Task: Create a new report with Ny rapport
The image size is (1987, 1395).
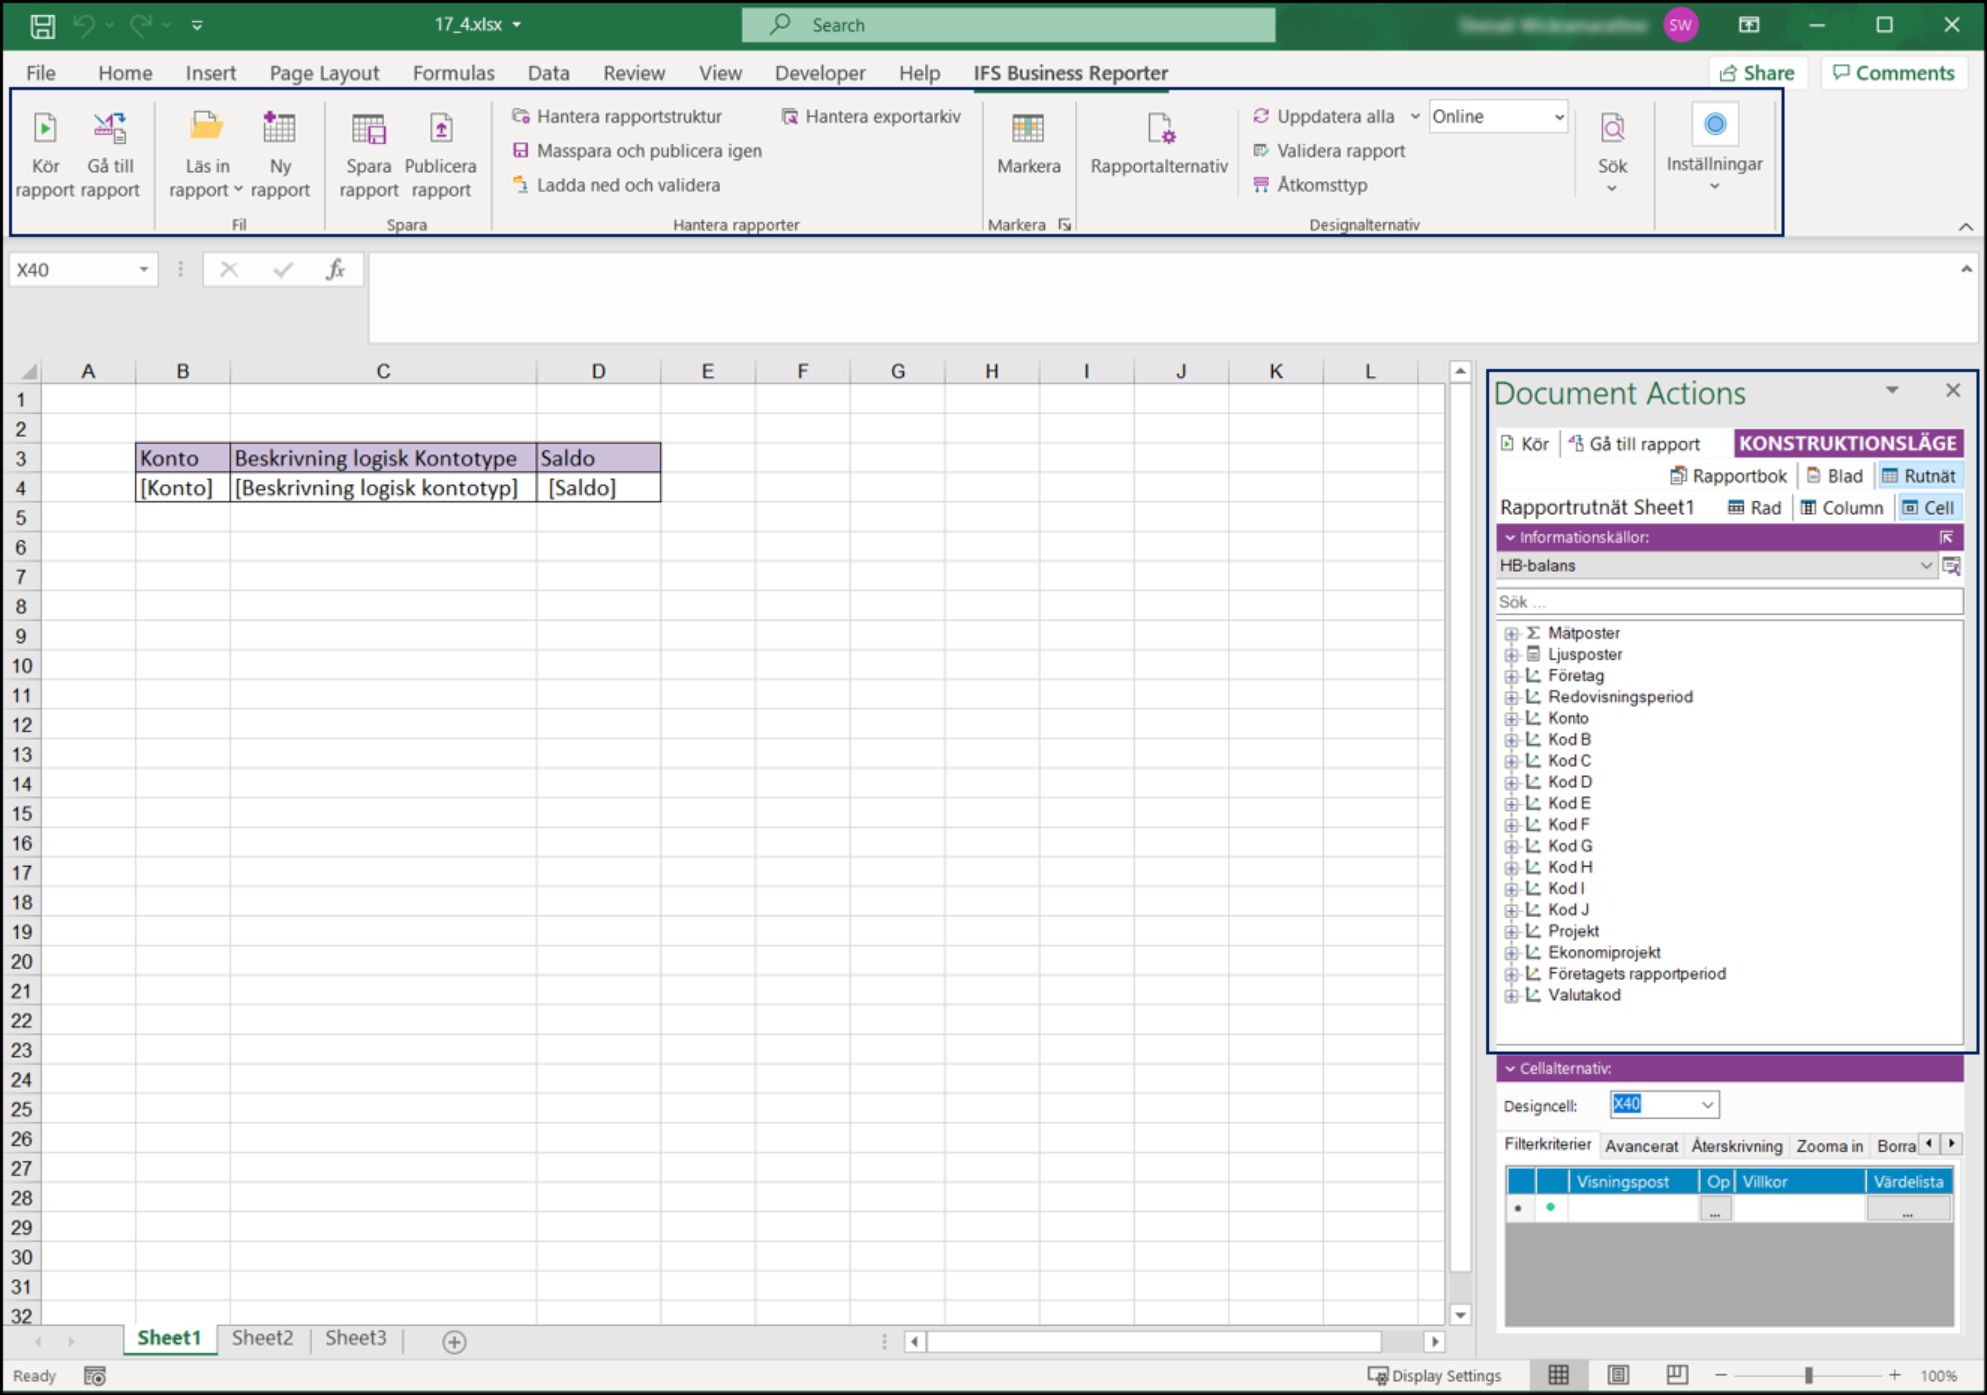Action: pyautogui.click(x=280, y=152)
